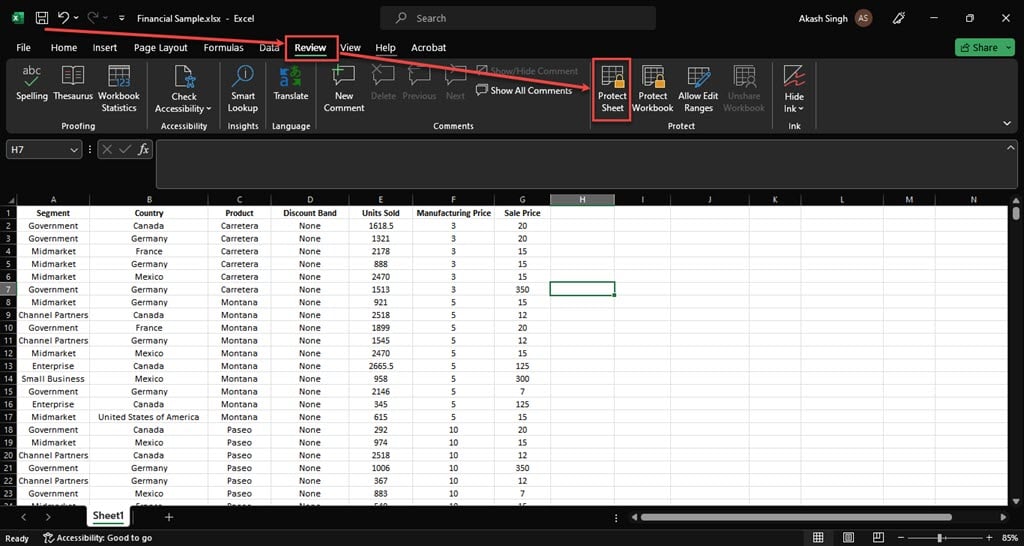Undo the last action
Screen dimensions: 1024x546
[63, 18]
